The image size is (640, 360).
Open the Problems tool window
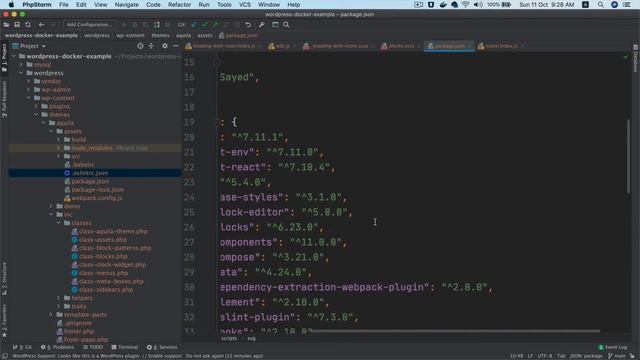(x=58, y=347)
